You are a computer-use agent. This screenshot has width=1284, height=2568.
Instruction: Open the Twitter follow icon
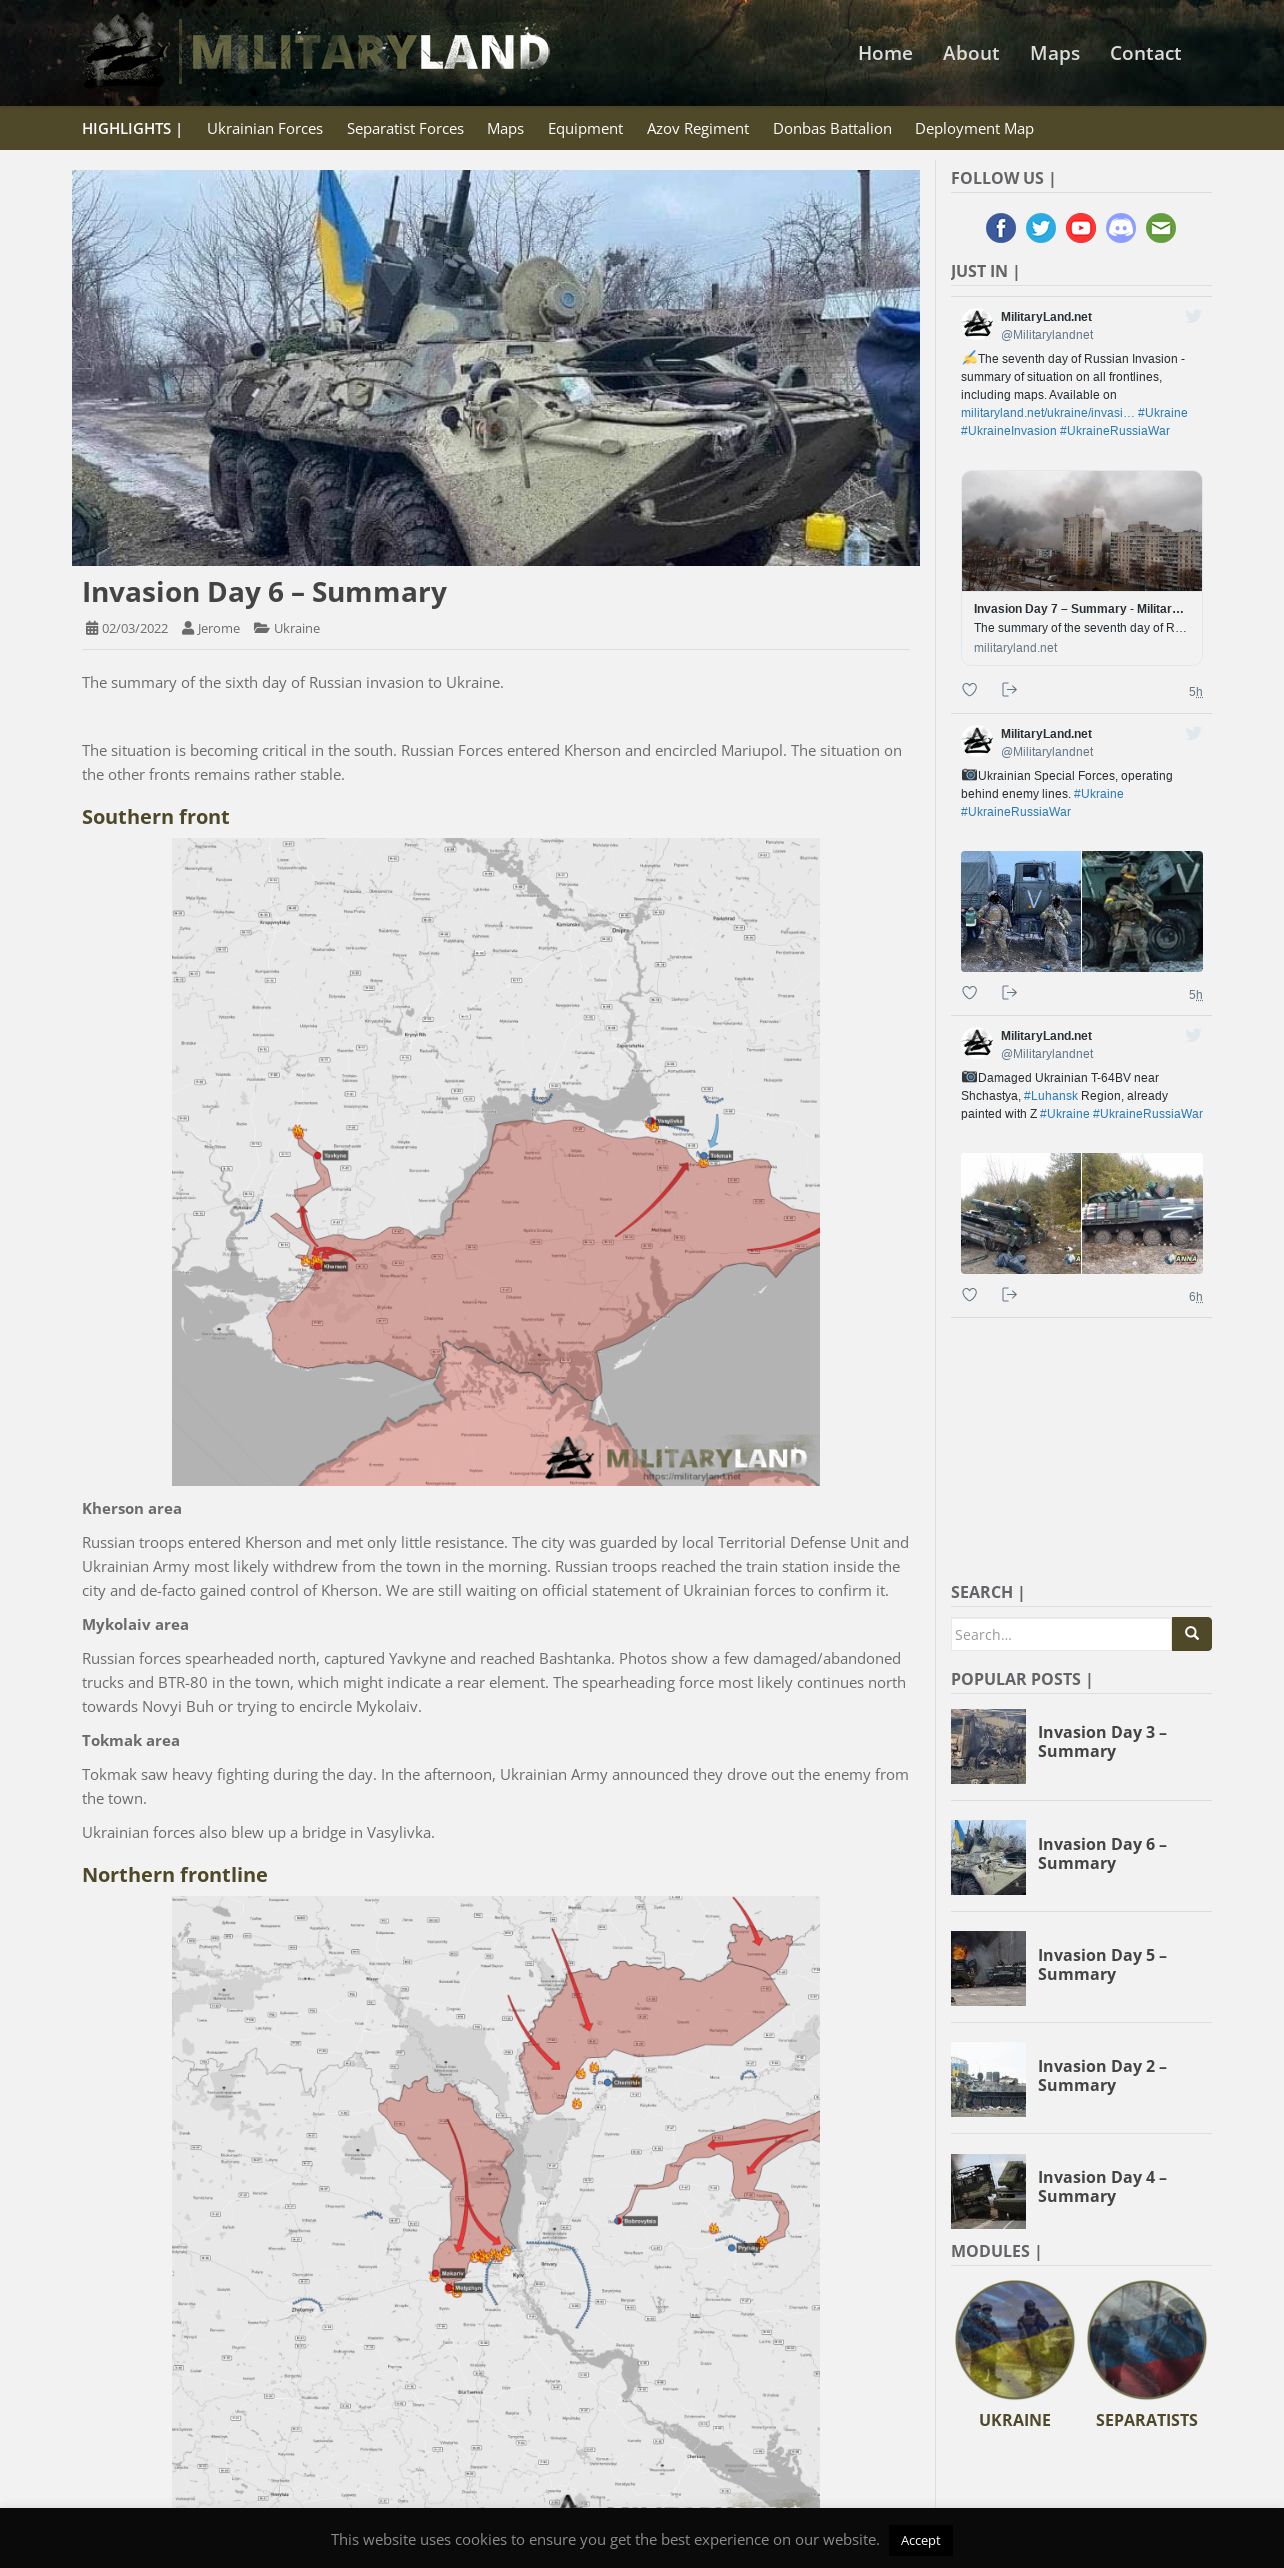(1041, 228)
